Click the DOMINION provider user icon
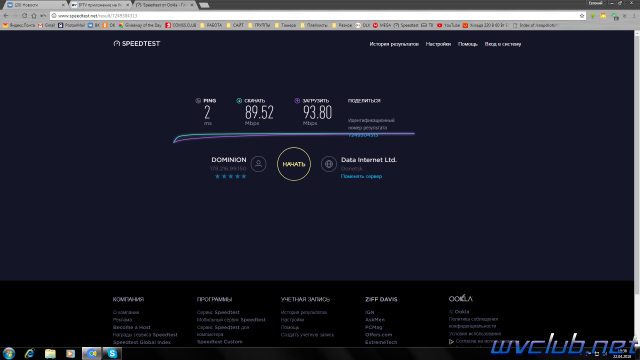The height and width of the screenshot is (360, 640). pyautogui.click(x=258, y=164)
